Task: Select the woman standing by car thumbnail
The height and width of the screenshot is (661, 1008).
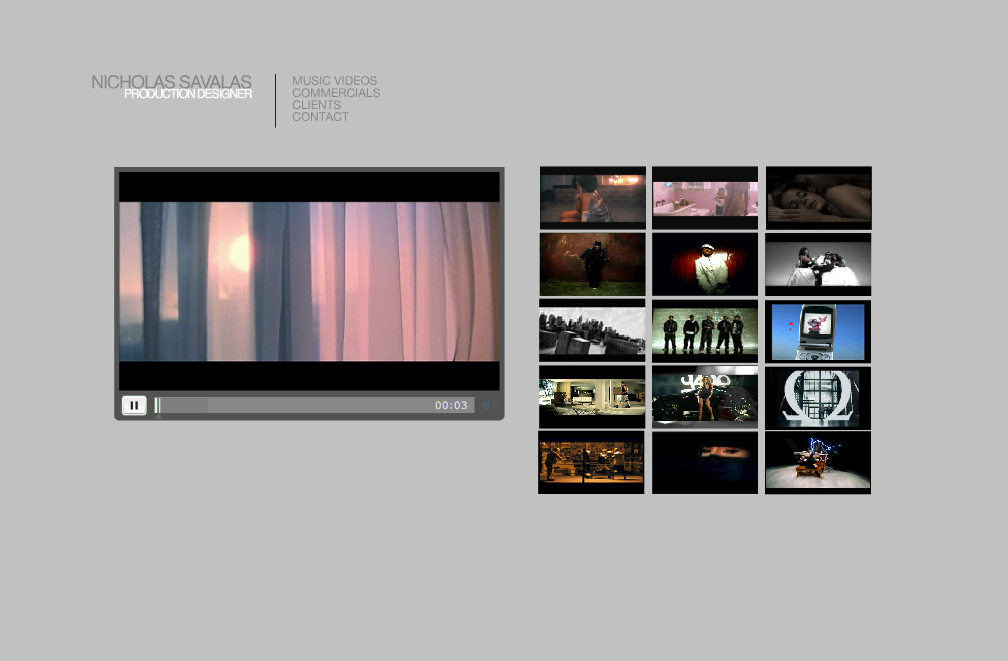Action: click(705, 397)
